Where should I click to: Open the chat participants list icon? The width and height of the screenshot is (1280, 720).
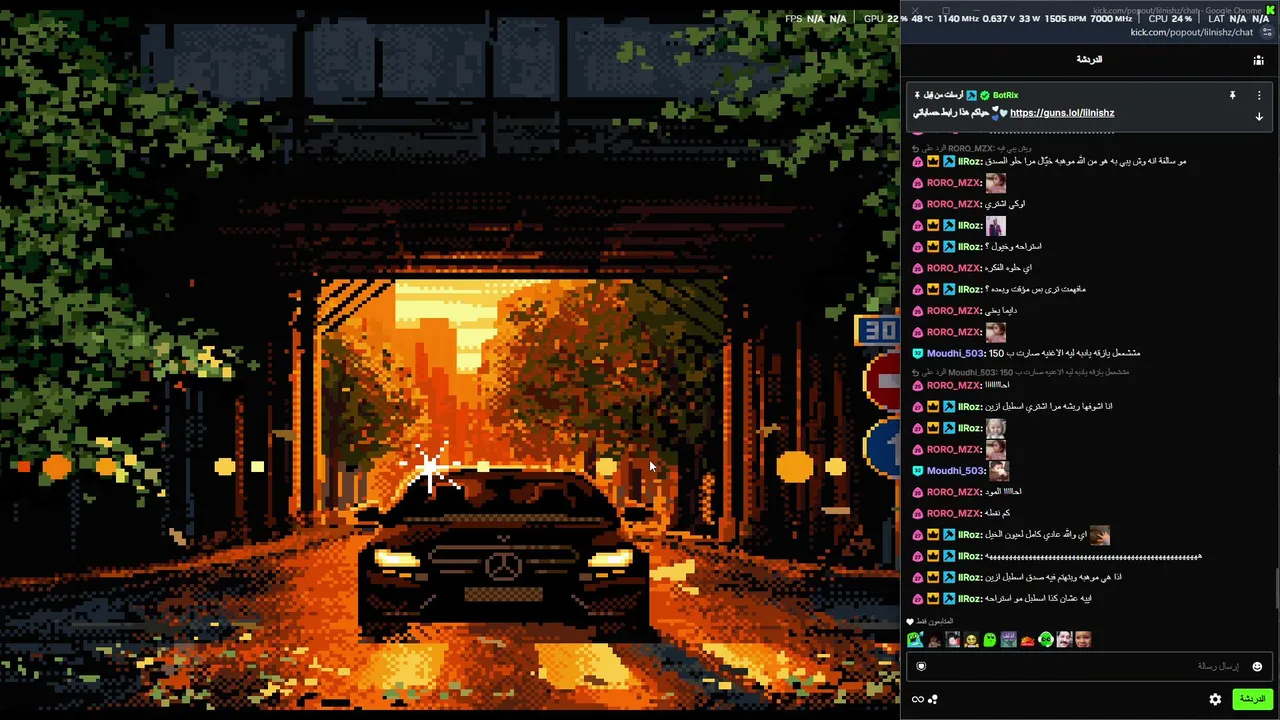(x=1258, y=60)
